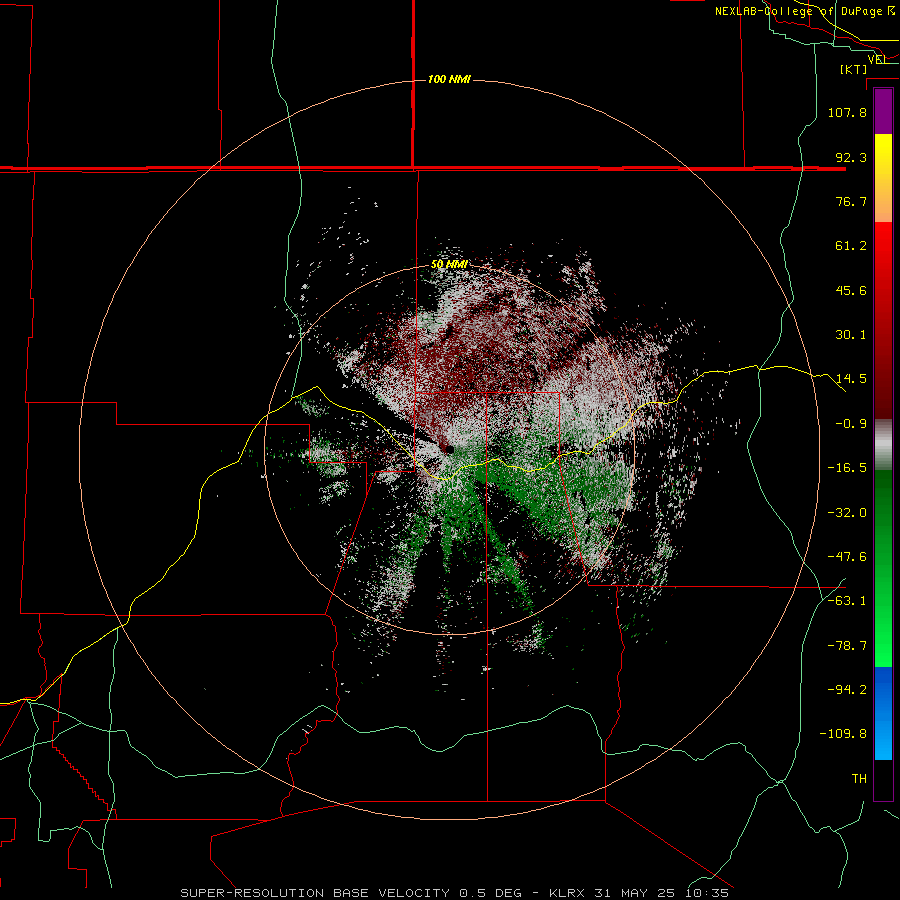
Task: Click the Super-Resolution Base Velocity caption
Action: point(455,893)
